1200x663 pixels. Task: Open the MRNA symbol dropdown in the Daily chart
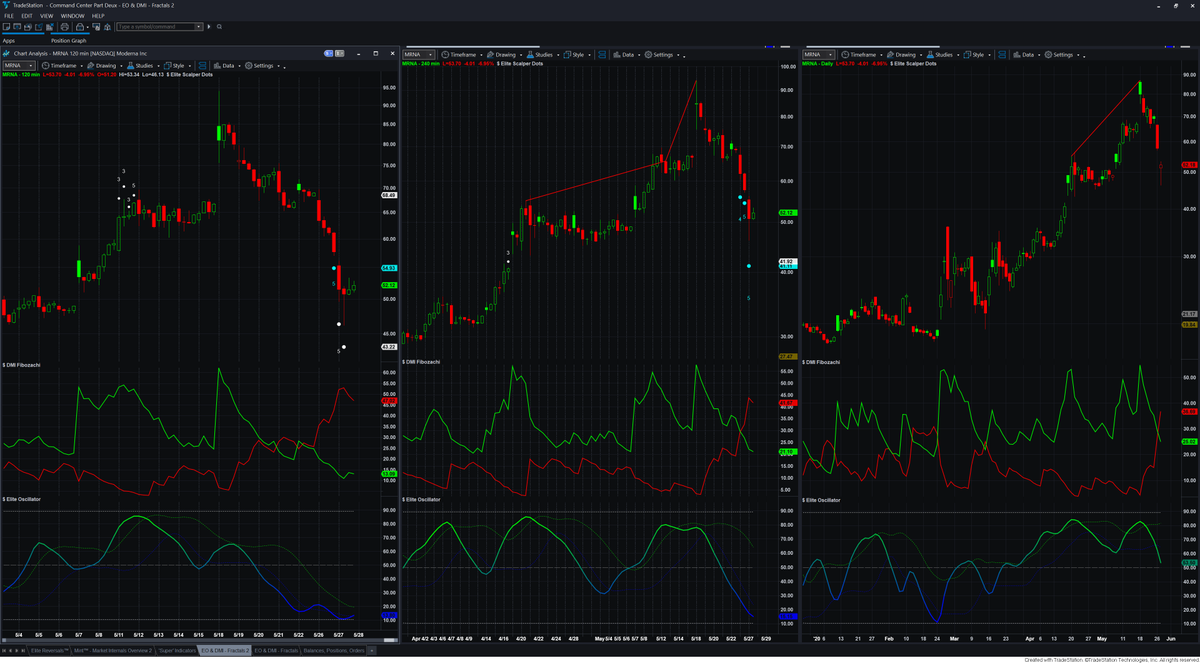pos(818,55)
